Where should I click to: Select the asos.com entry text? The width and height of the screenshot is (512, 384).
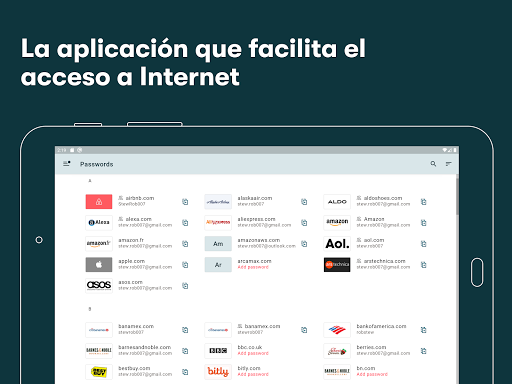coord(145,285)
